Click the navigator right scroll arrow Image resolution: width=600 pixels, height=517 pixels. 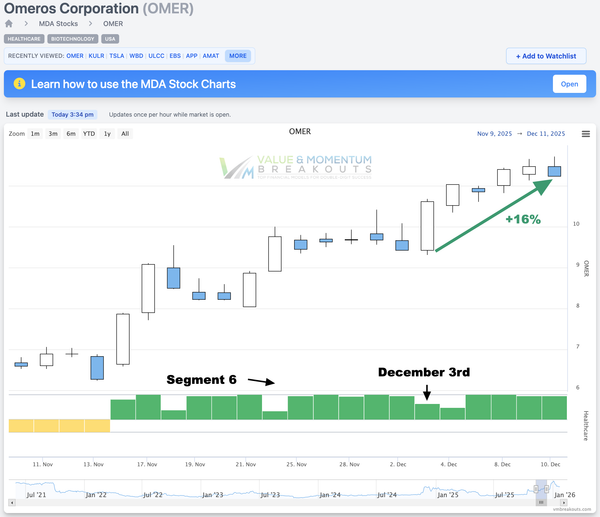click(x=563, y=503)
